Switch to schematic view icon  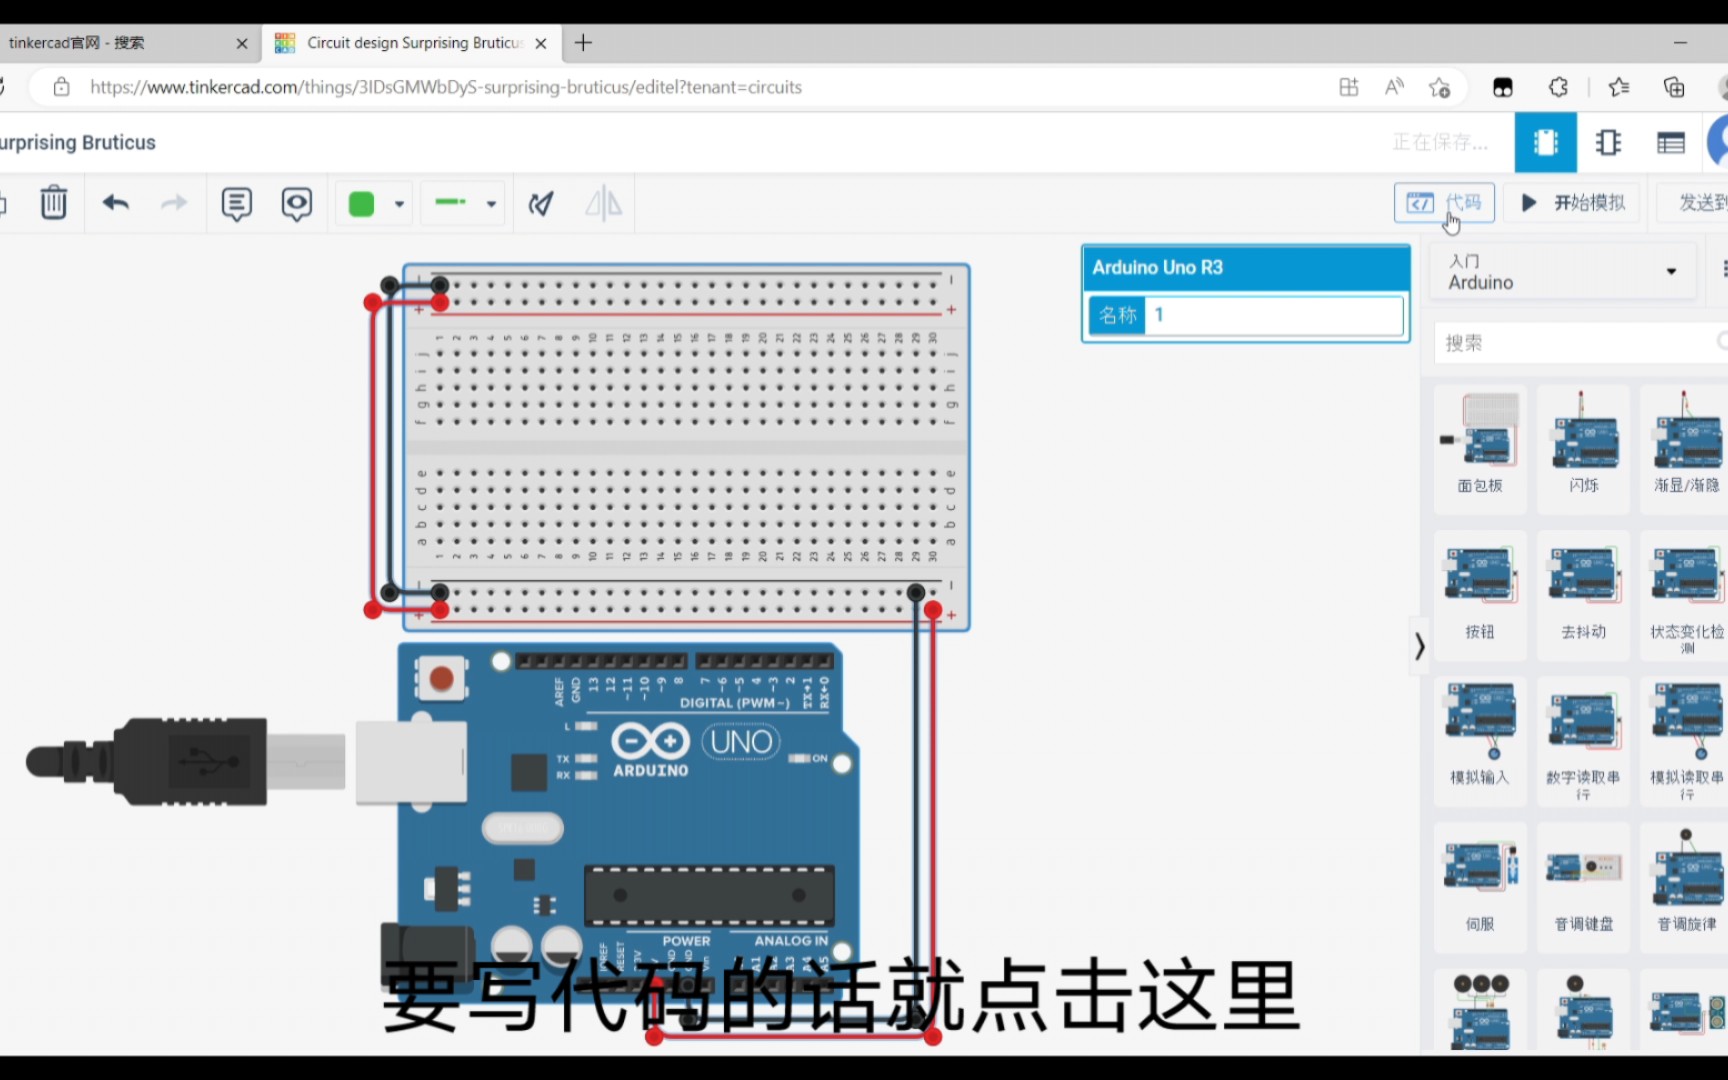pos(1608,143)
